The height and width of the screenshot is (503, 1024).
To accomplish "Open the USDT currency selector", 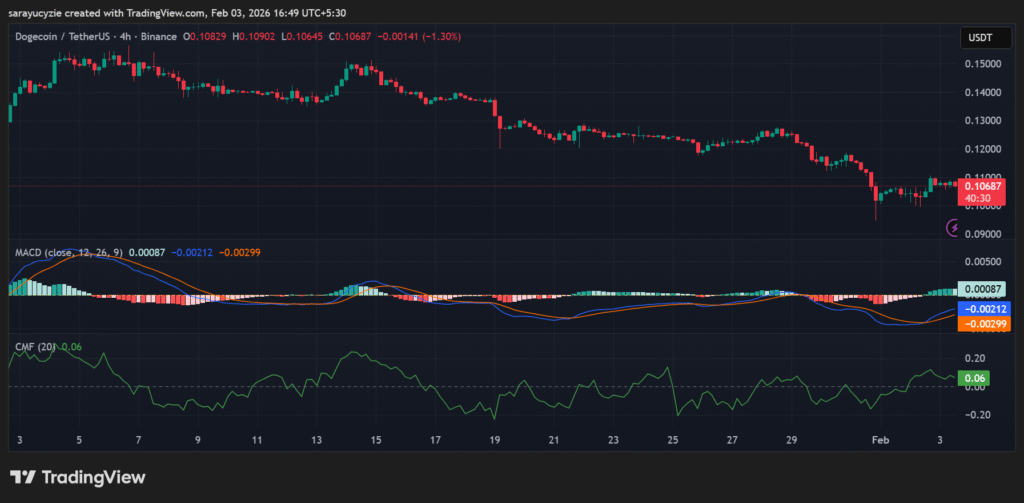I will [977, 37].
